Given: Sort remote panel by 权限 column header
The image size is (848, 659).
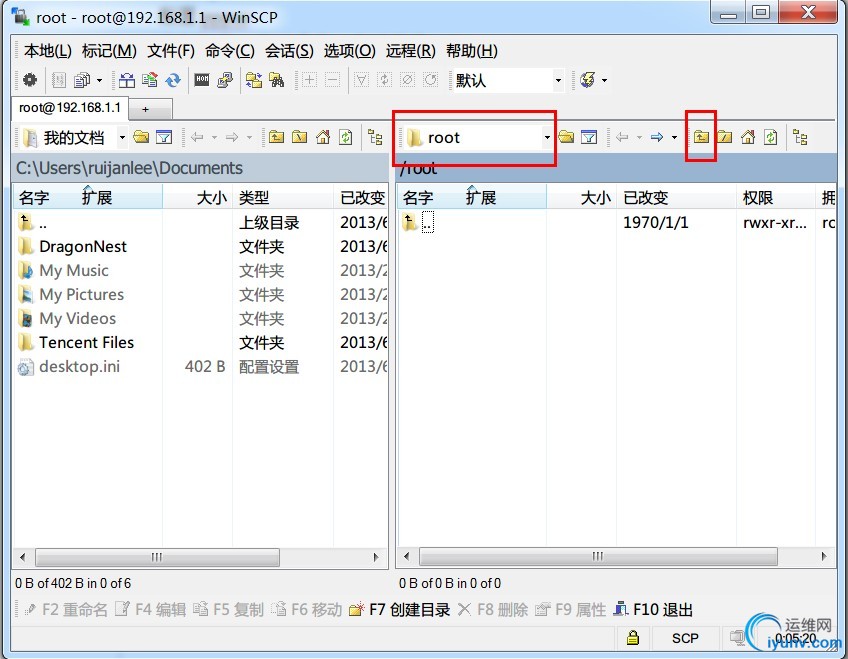Looking at the screenshot, I should (x=776, y=197).
